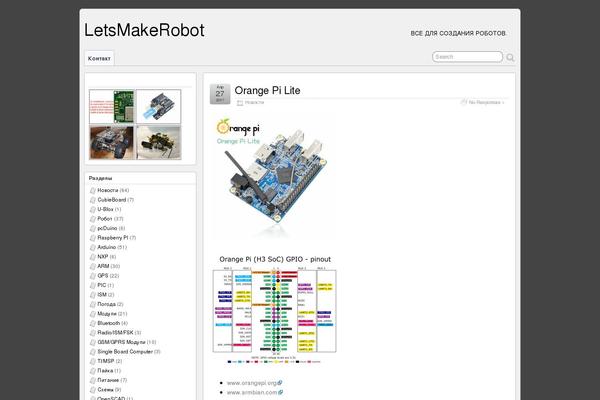
Task: Open the wheeled robot chassis thumbnail
Action: tap(112, 142)
